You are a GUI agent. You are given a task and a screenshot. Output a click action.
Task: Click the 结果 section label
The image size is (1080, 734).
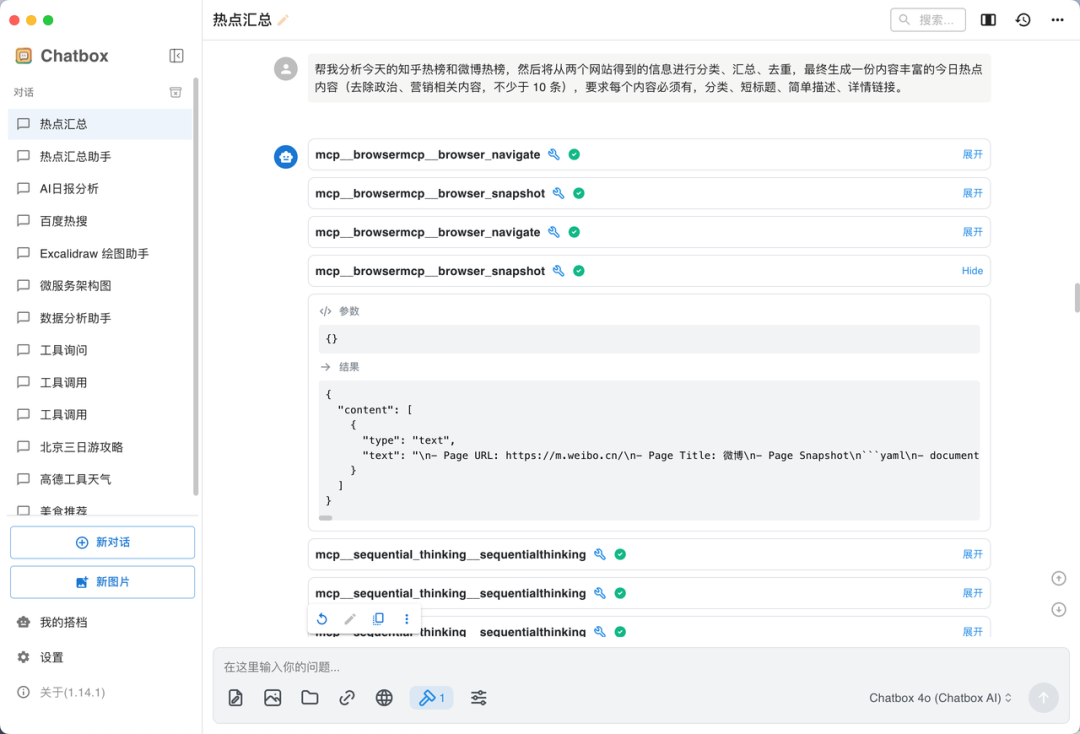click(x=349, y=367)
